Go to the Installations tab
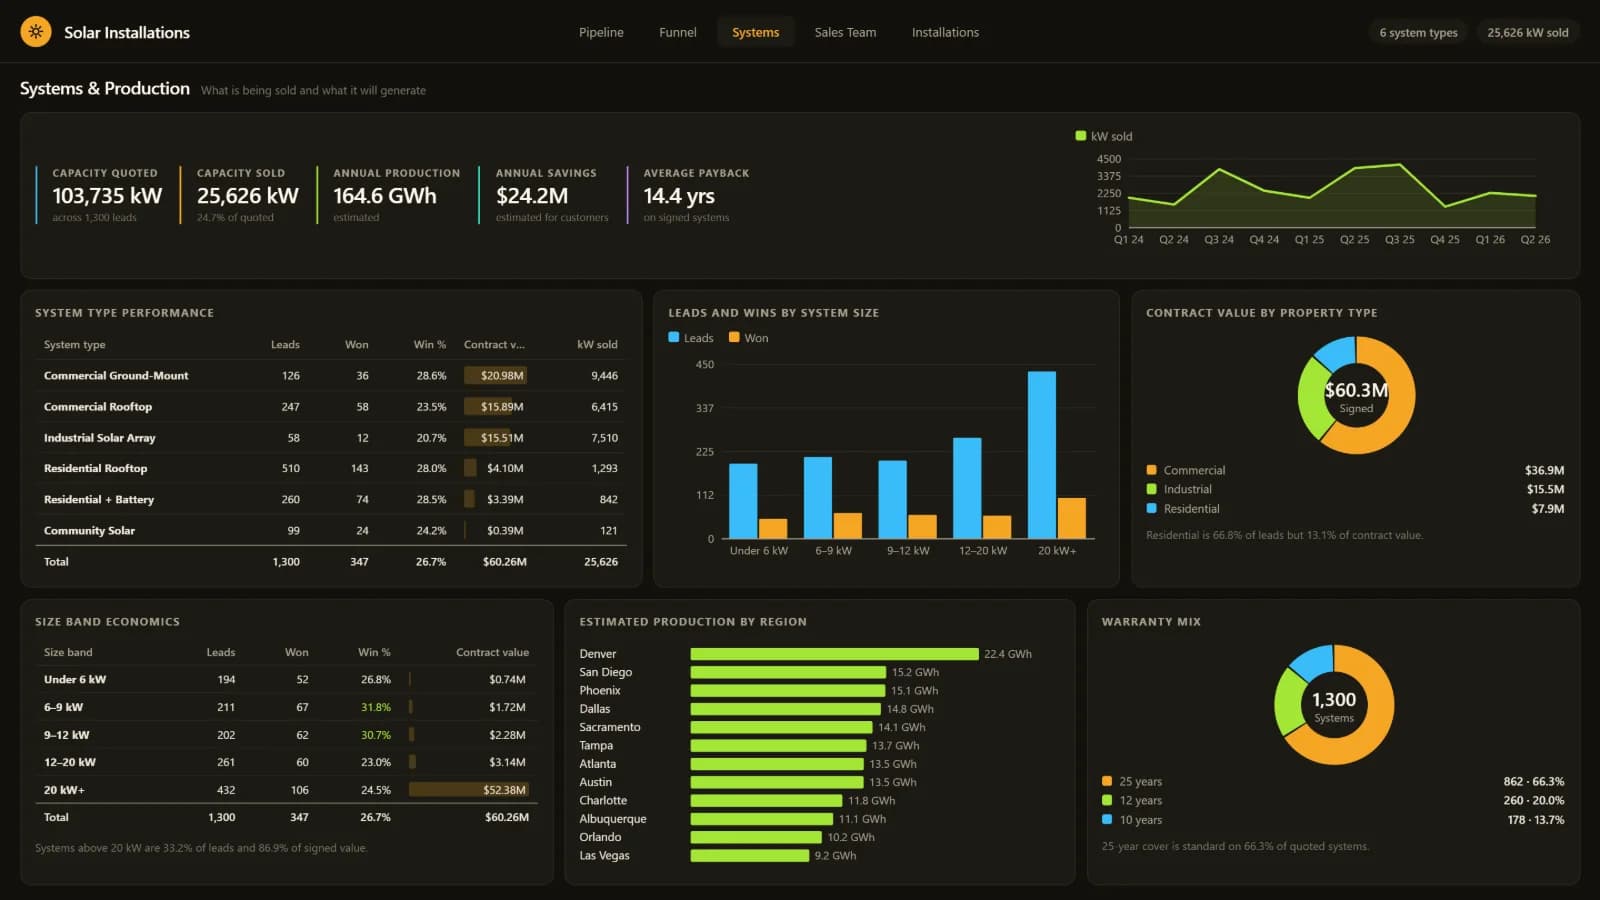This screenshot has width=1600, height=900. (x=945, y=32)
